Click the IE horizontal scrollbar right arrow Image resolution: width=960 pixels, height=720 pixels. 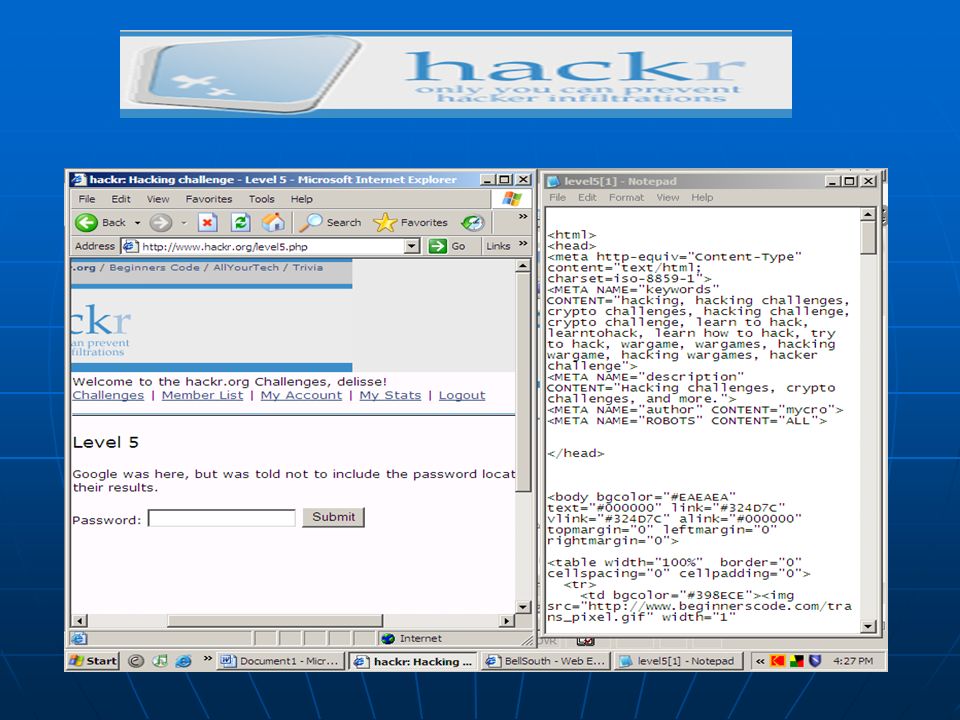(506, 621)
